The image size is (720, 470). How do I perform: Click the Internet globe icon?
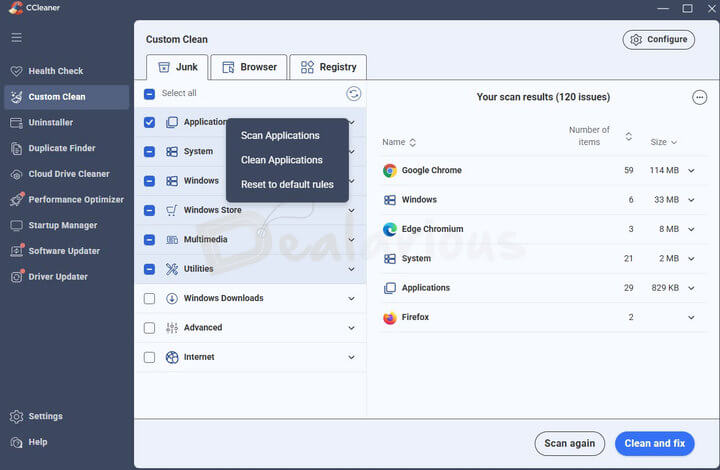pyautogui.click(x=172, y=357)
